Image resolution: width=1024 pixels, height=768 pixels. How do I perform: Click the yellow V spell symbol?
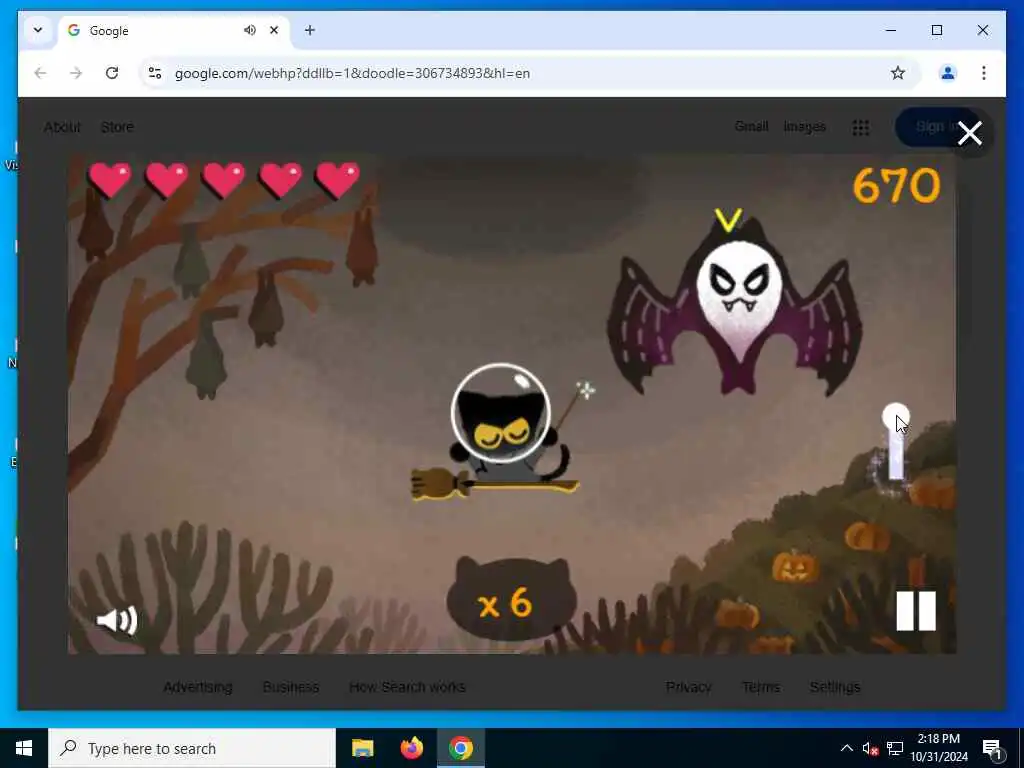click(x=728, y=220)
